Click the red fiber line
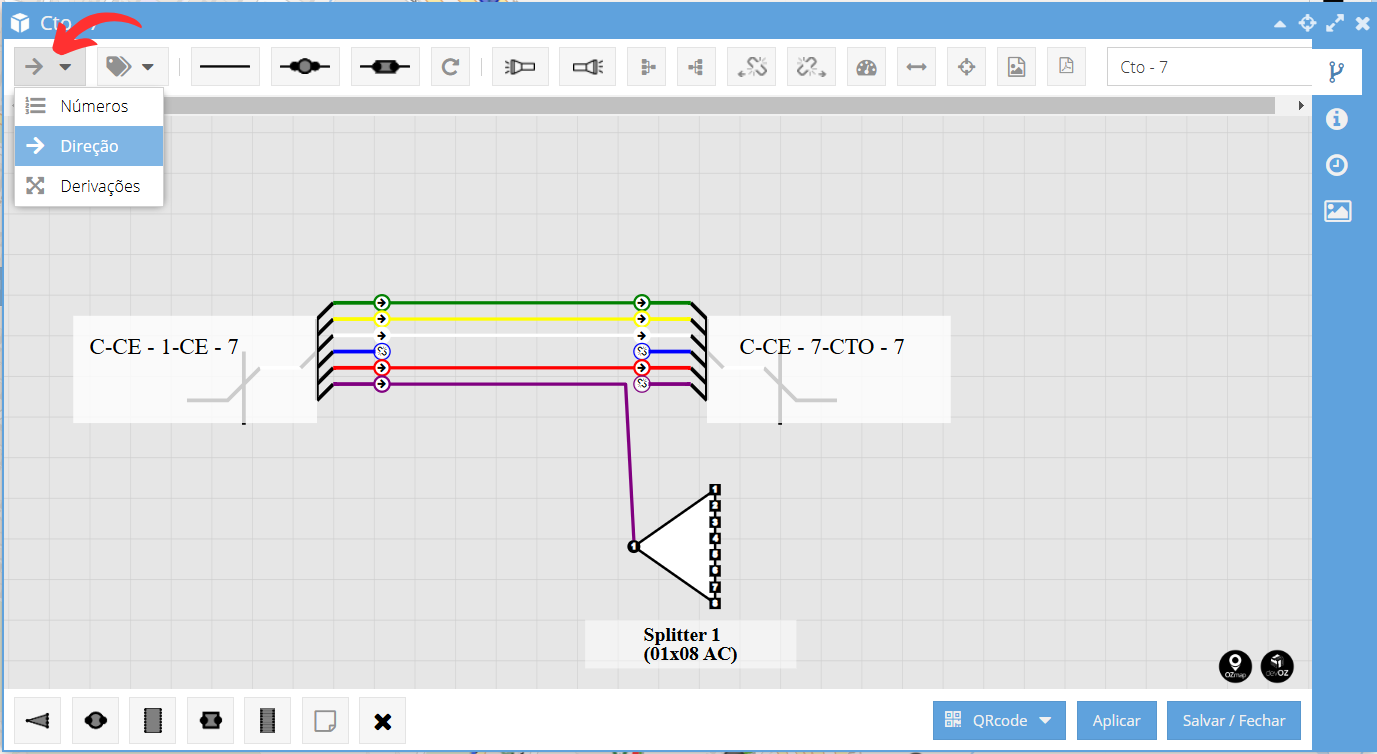This screenshot has width=1377, height=754. pos(510,367)
